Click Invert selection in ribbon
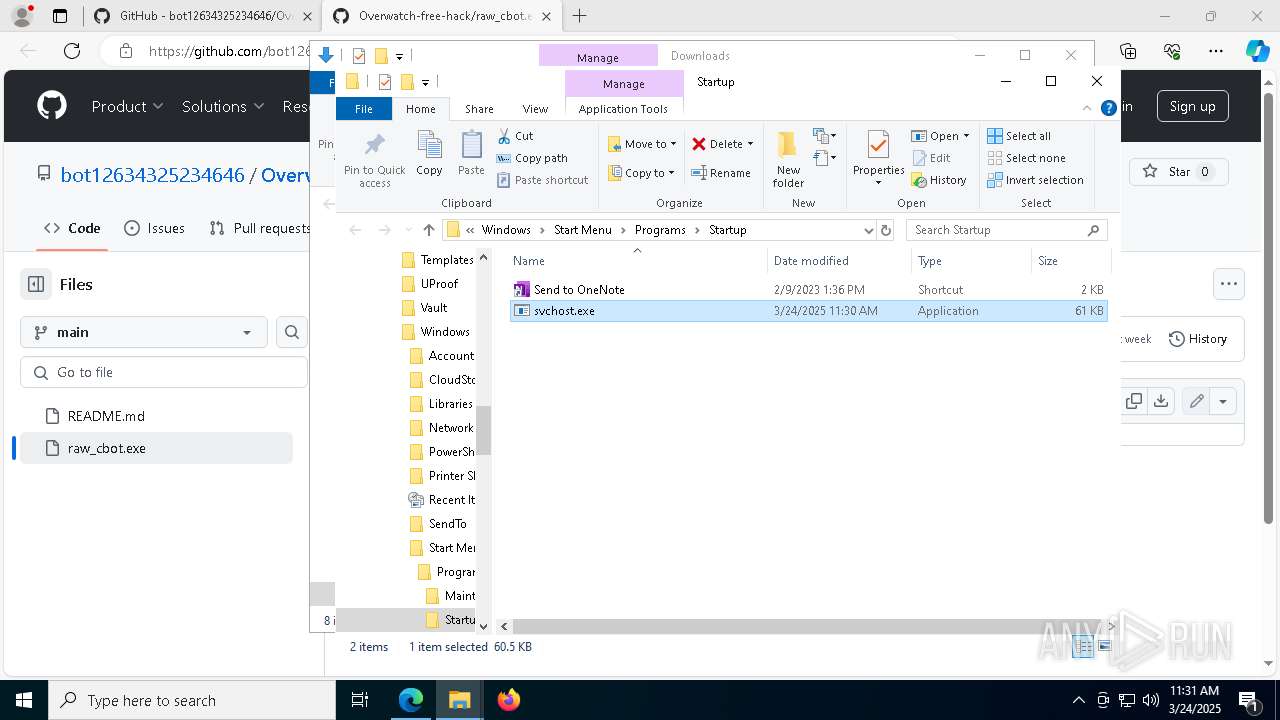Image resolution: width=1280 pixels, height=720 pixels. pos(1035,180)
